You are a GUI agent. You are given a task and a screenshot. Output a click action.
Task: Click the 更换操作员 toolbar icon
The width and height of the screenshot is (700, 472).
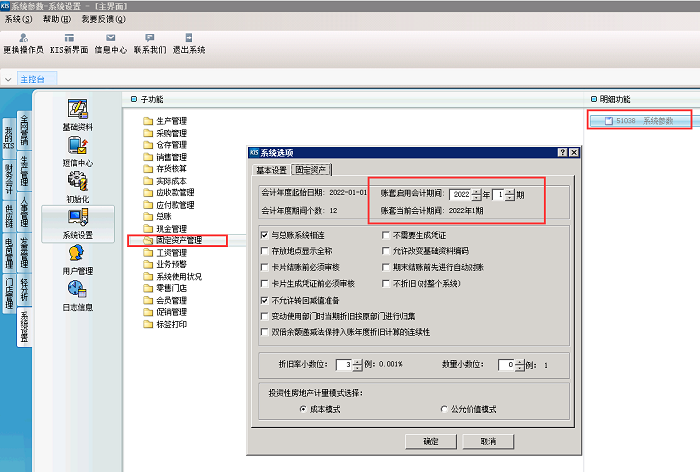click(22, 41)
